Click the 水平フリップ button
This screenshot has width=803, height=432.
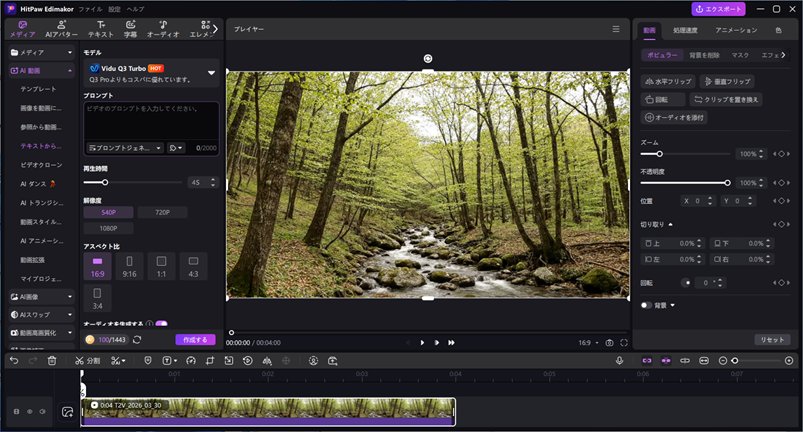tap(668, 81)
